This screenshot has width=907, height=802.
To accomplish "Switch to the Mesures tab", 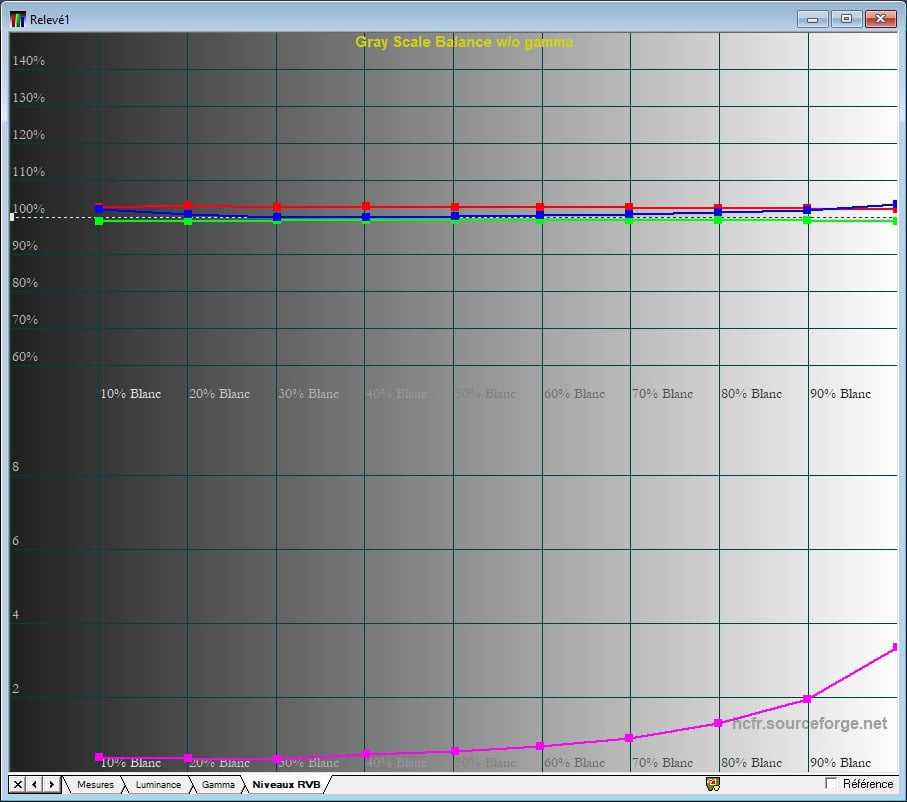I will 95,785.
